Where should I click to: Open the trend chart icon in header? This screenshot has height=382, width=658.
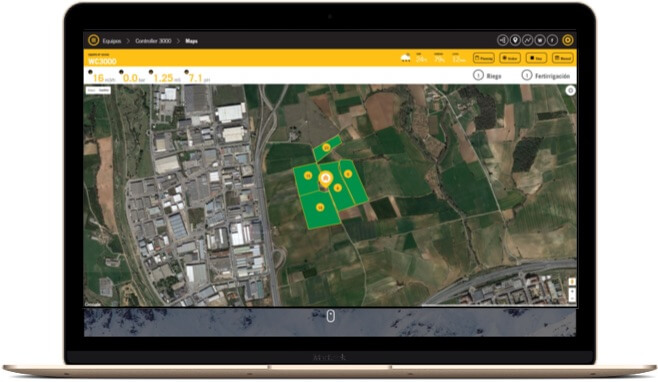[527, 40]
